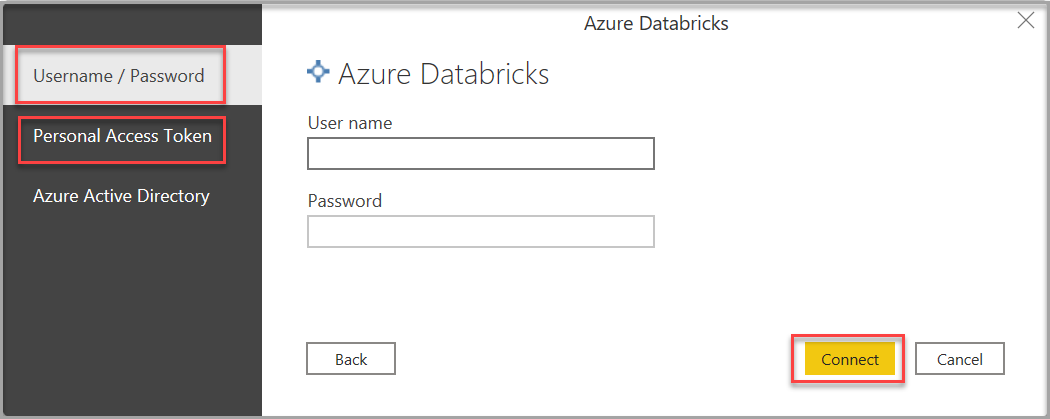
Task: Choose token-based sign-in from the sidebar
Action: pyautogui.click(x=122, y=136)
